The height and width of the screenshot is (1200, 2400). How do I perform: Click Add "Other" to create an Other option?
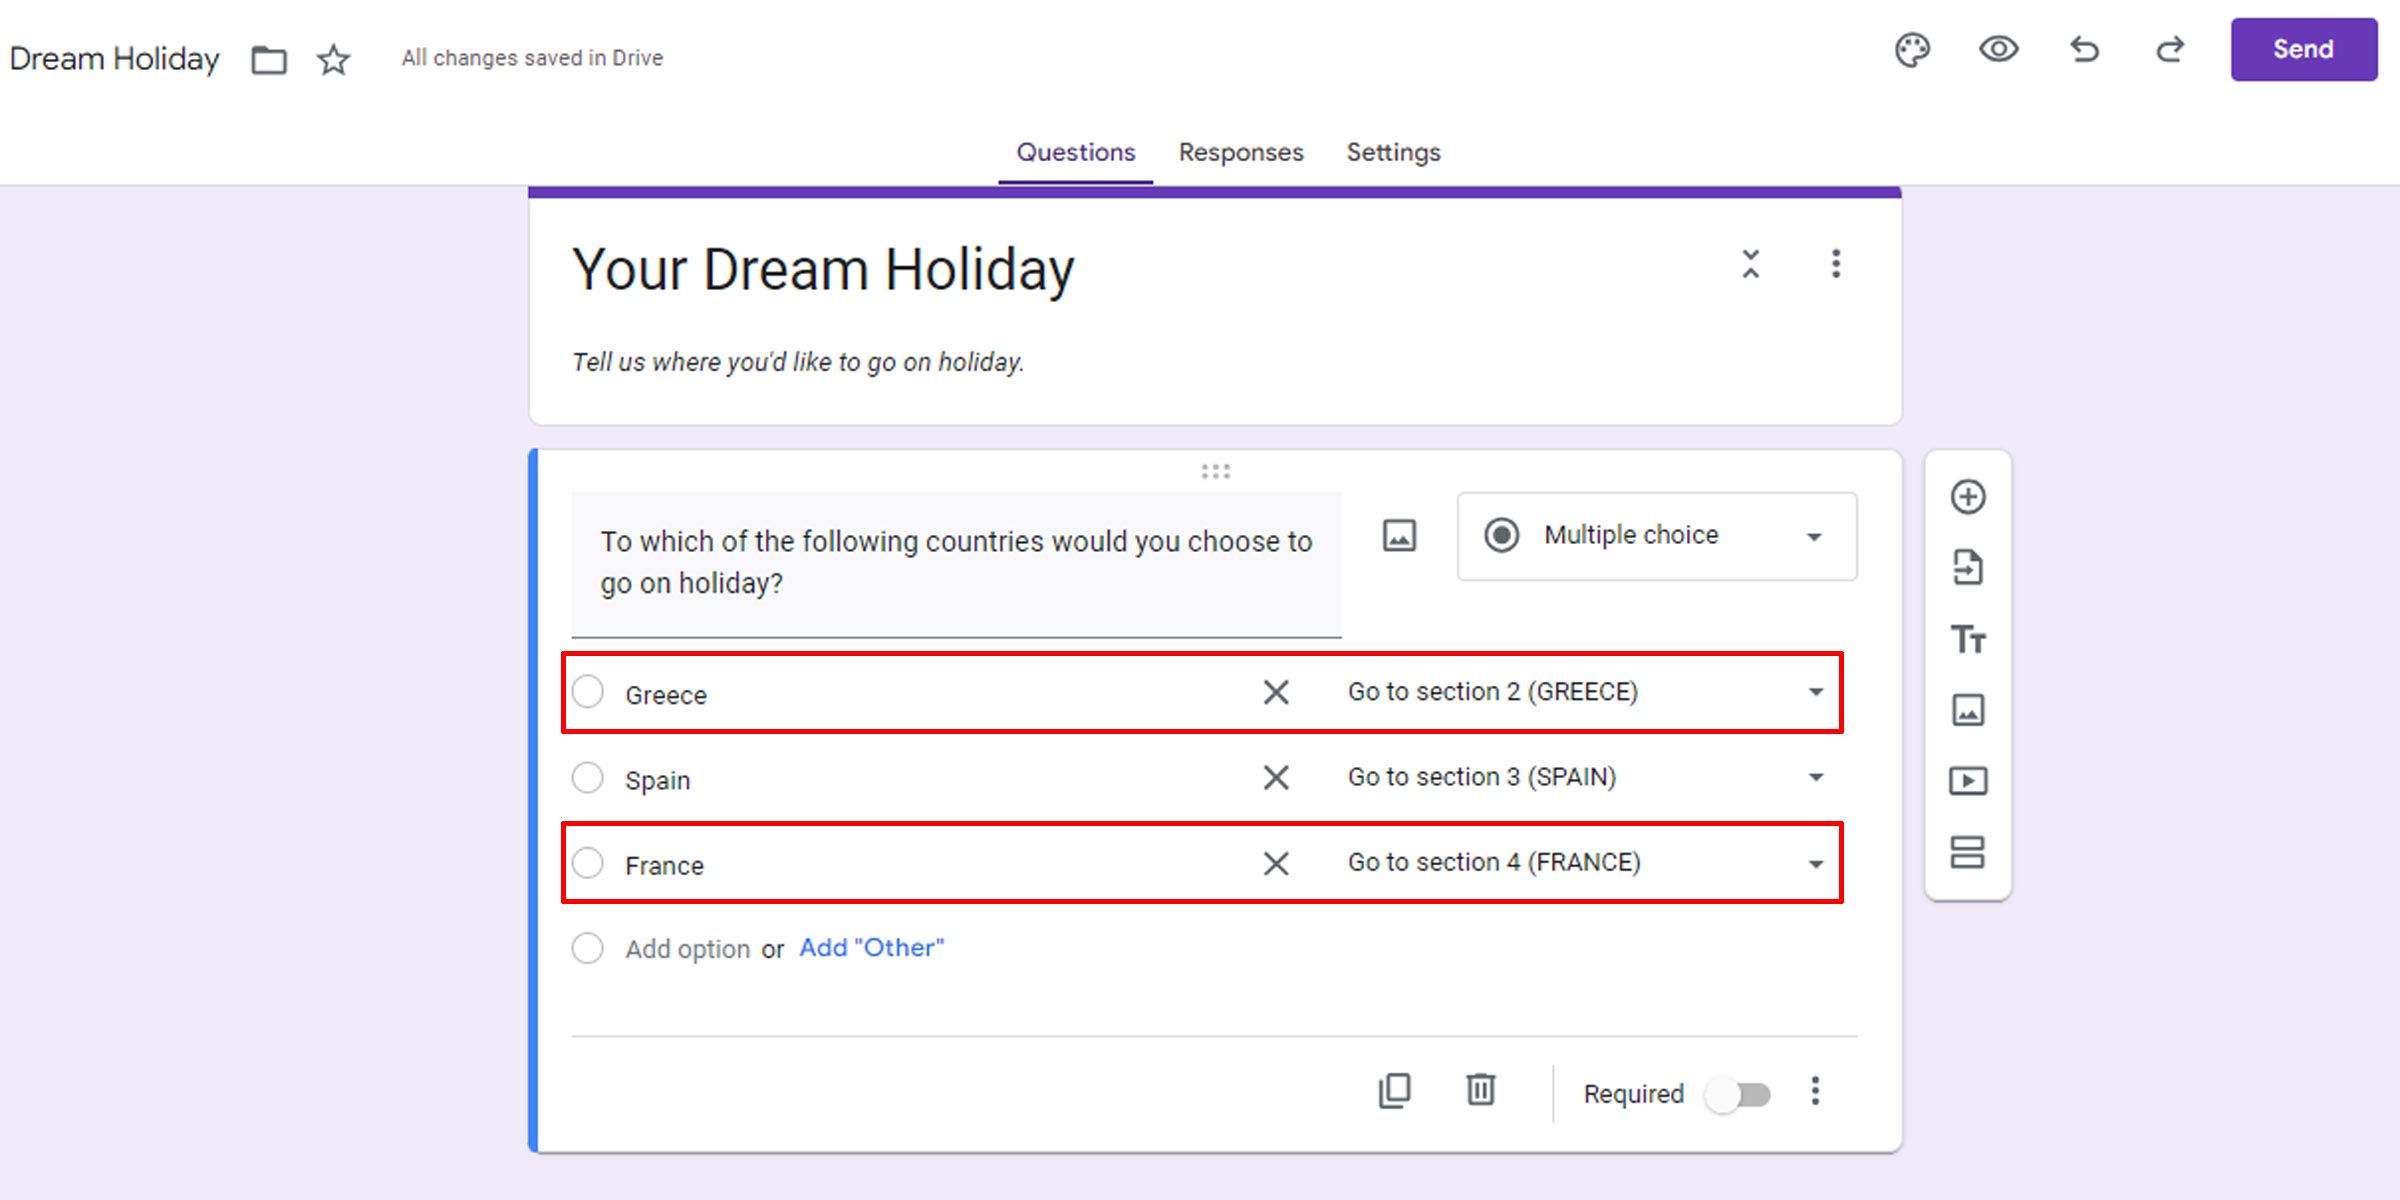pyautogui.click(x=871, y=947)
